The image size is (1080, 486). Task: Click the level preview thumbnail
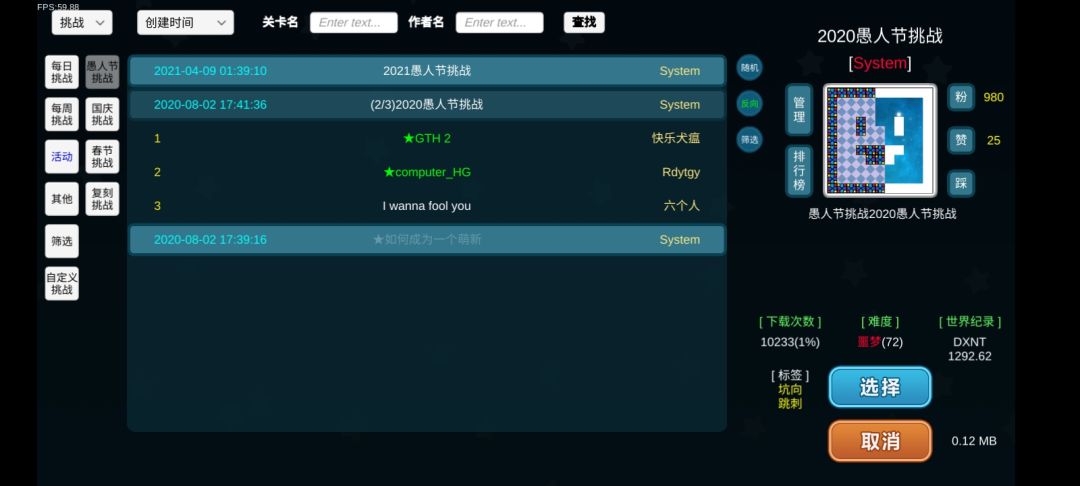[880, 140]
